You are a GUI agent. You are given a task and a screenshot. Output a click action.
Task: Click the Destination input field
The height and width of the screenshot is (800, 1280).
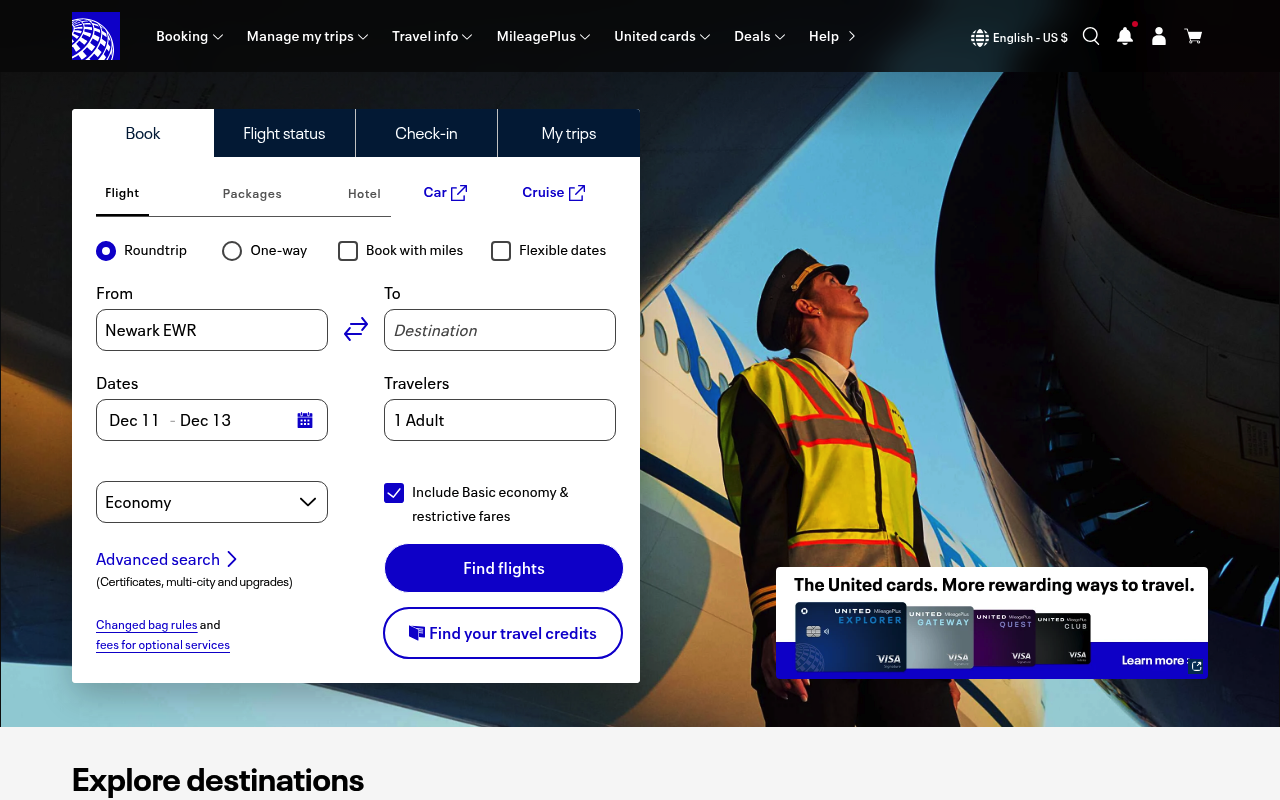click(x=500, y=330)
